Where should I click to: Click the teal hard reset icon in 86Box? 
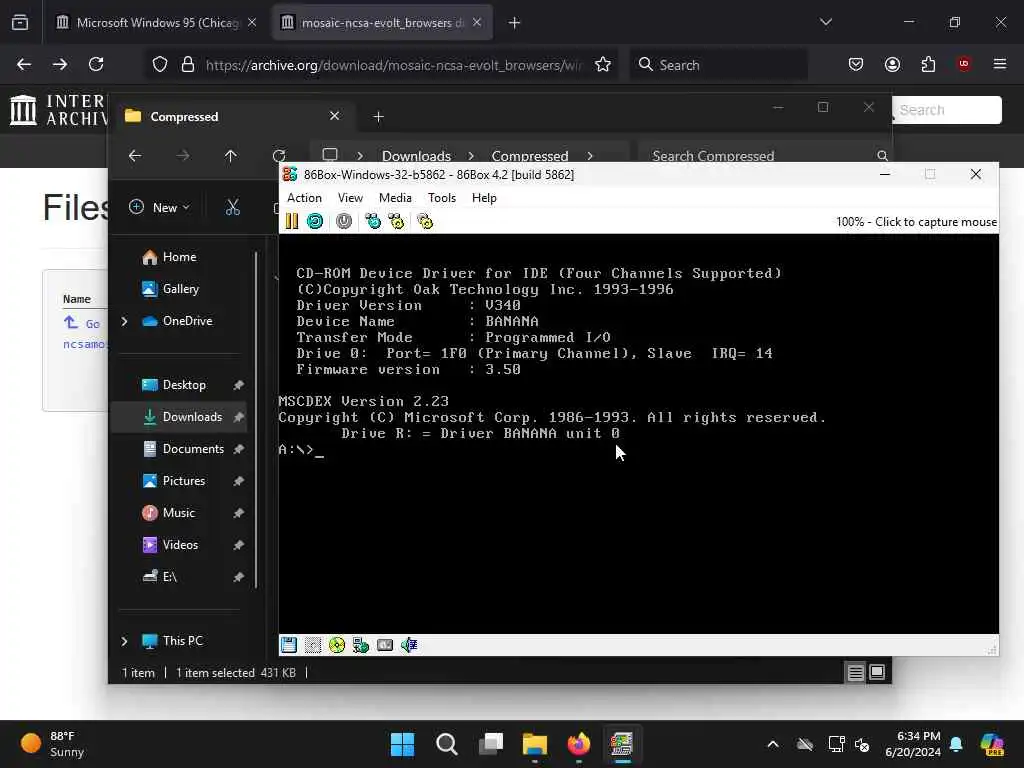click(315, 221)
